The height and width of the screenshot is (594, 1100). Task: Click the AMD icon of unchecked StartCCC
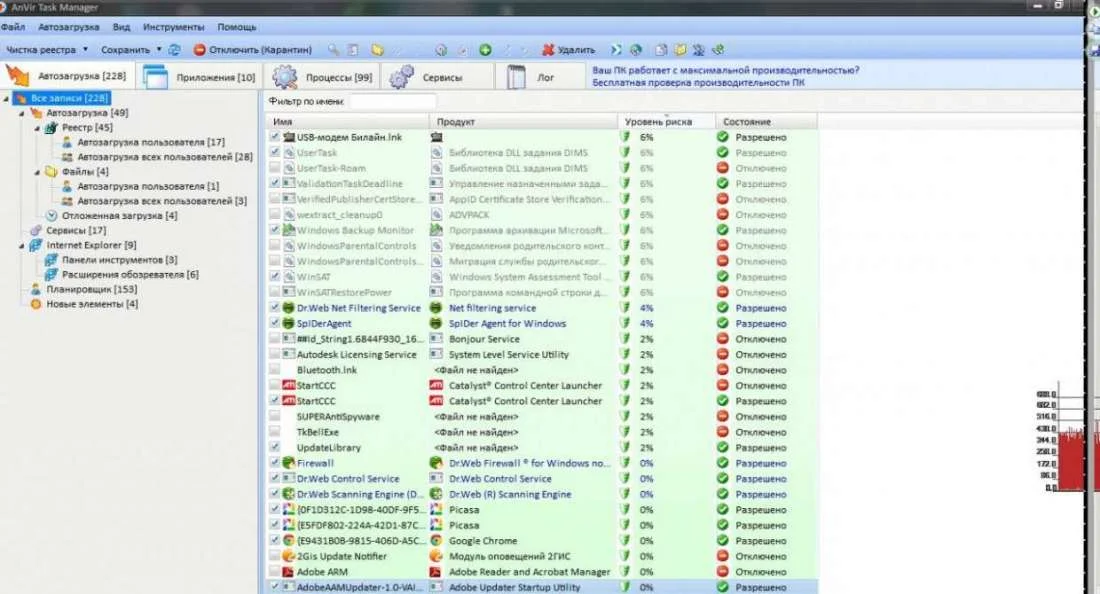288,385
